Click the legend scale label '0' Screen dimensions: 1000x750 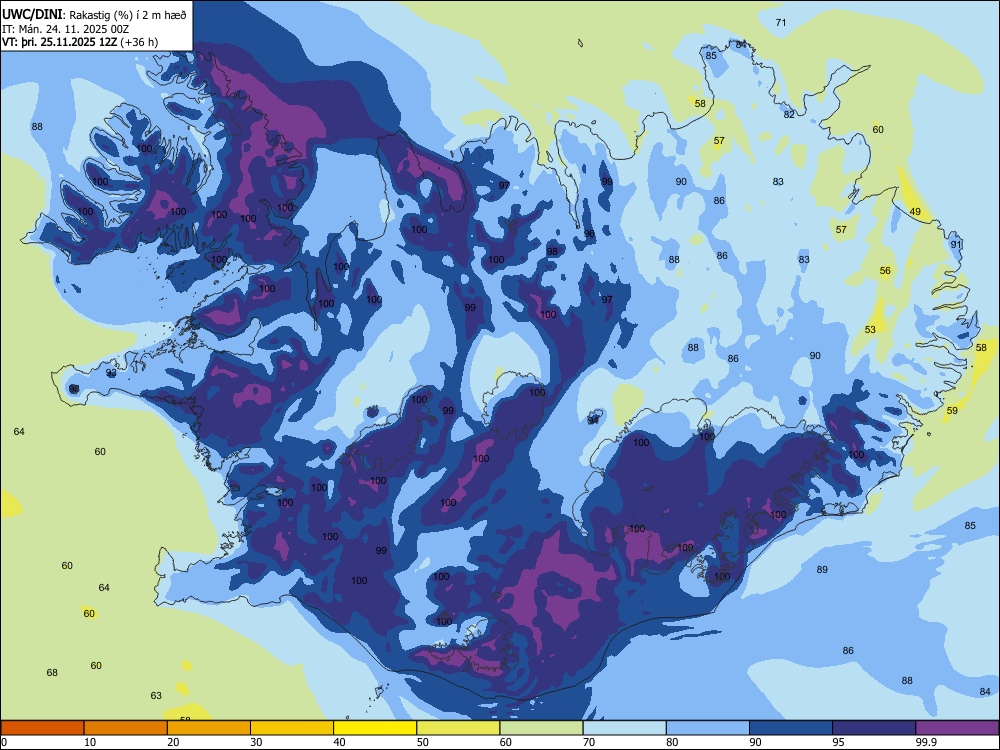[4, 742]
